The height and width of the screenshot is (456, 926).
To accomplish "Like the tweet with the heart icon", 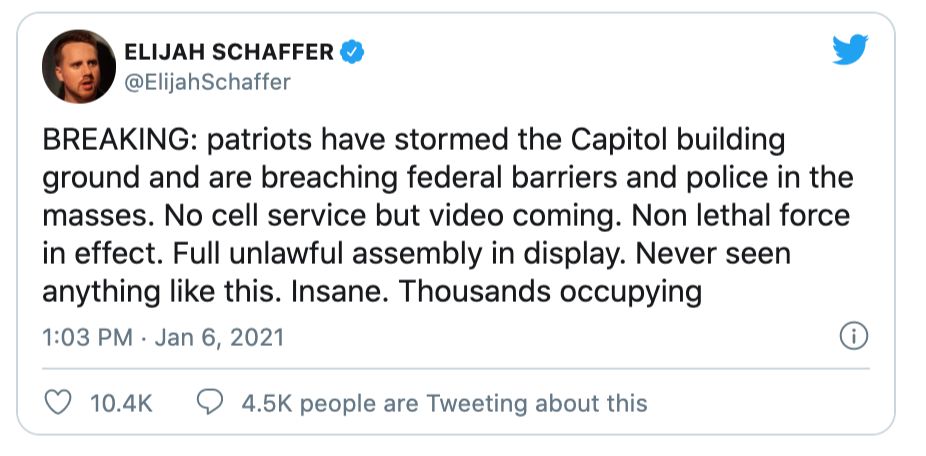I will pyautogui.click(x=60, y=403).
